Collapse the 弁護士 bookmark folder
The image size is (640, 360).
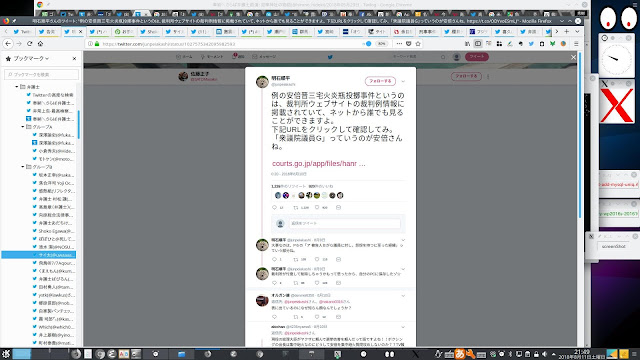(17, 87)
